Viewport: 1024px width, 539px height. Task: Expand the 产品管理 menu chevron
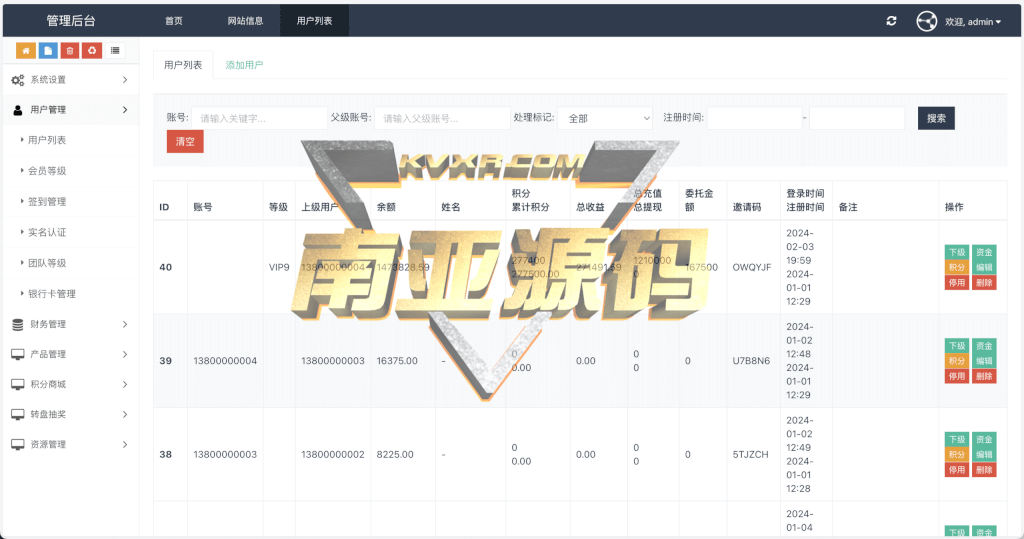pyautogui.click(x=125, y=354)
